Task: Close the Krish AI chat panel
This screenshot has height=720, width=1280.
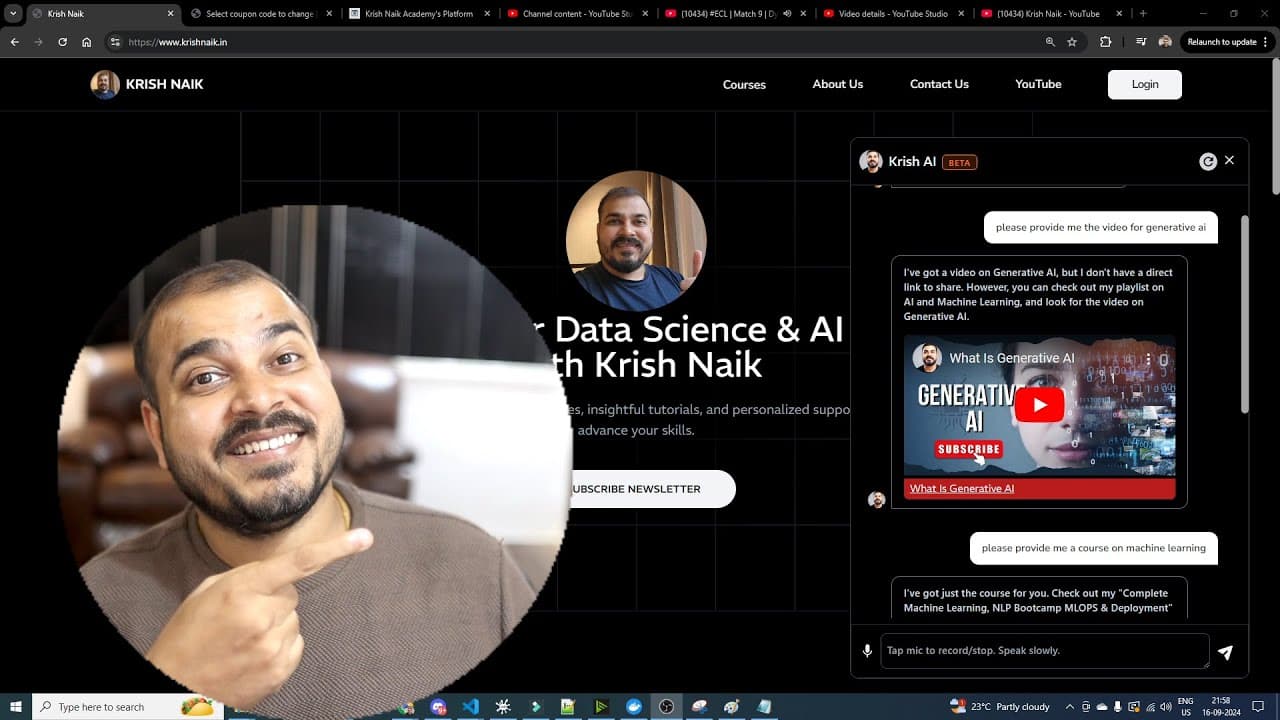Action: pyautogui.click(x=1229, y=160)
